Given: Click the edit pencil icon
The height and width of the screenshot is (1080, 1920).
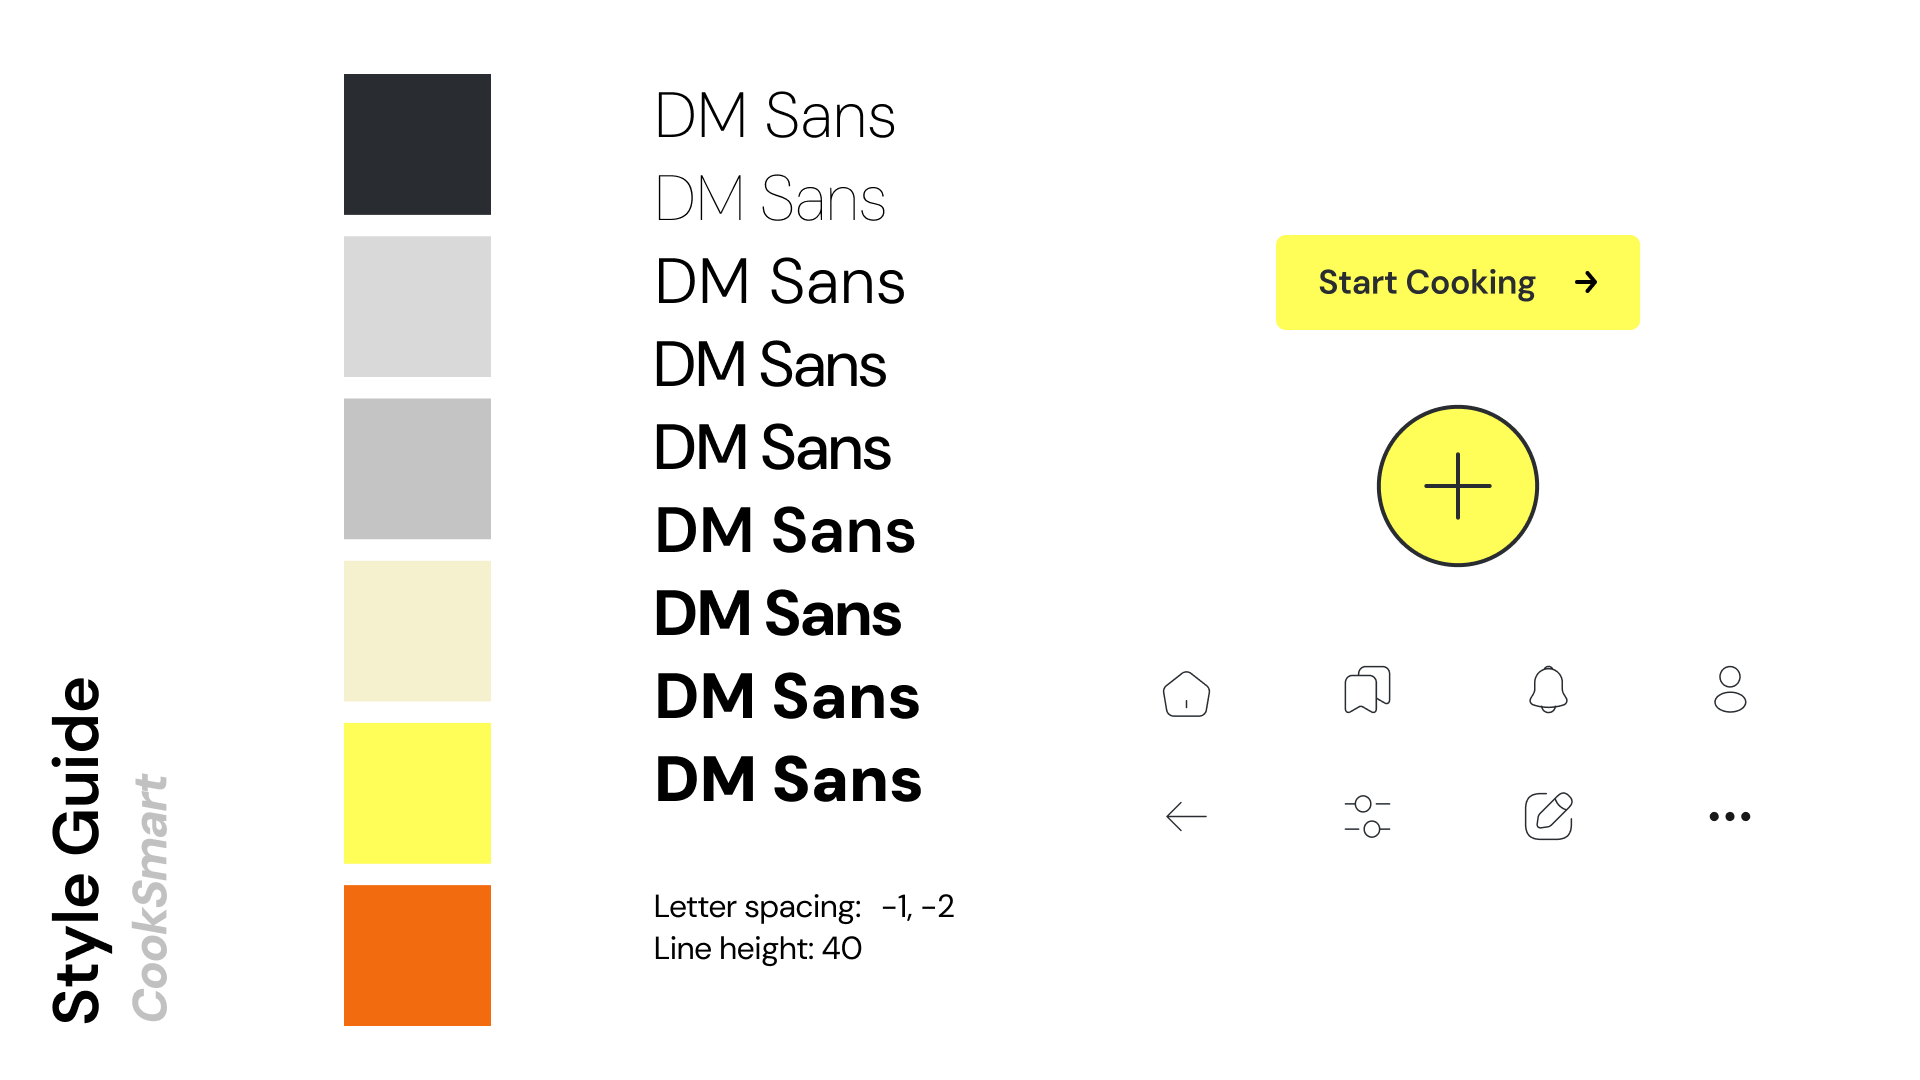Looking at the screenshot, I should tap(1548, 816).
